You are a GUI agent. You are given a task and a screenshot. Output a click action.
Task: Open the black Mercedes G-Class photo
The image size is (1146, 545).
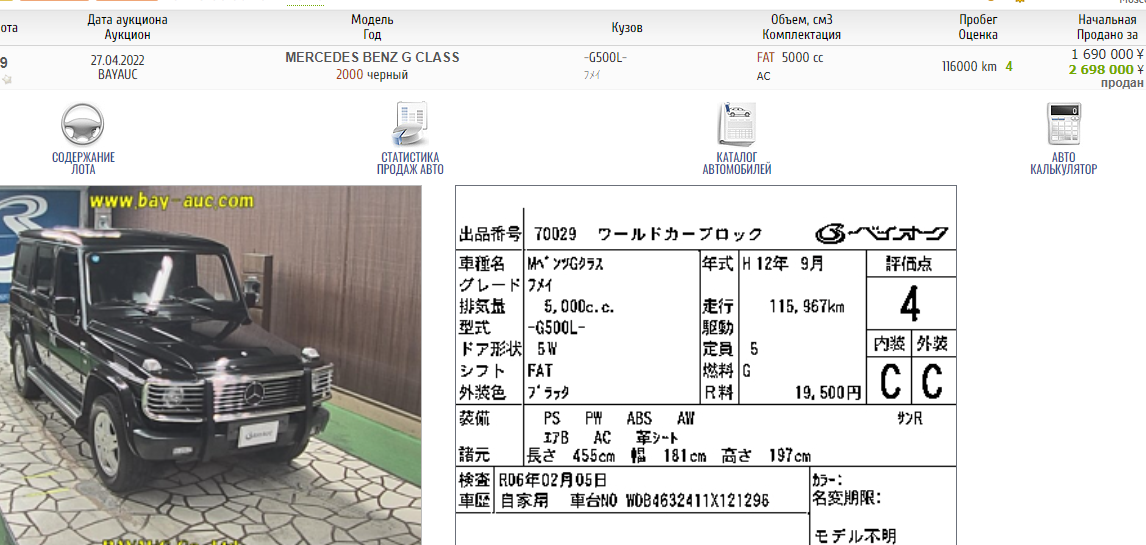coord(210,365)
